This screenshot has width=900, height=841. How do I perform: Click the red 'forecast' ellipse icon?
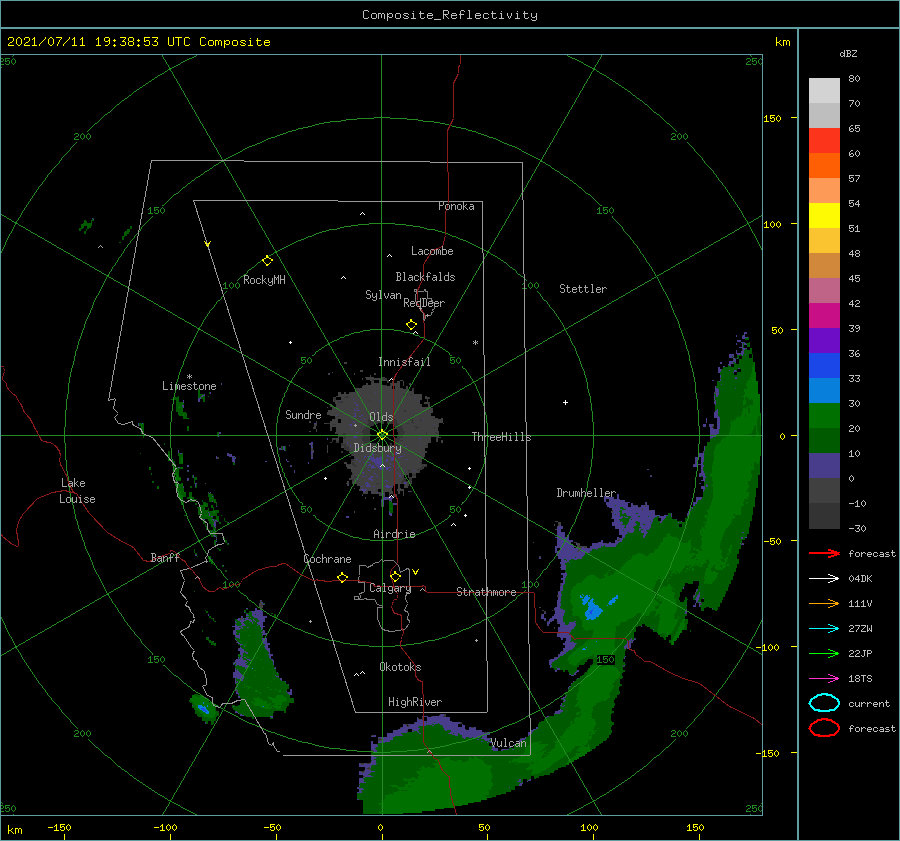(824, 728)
